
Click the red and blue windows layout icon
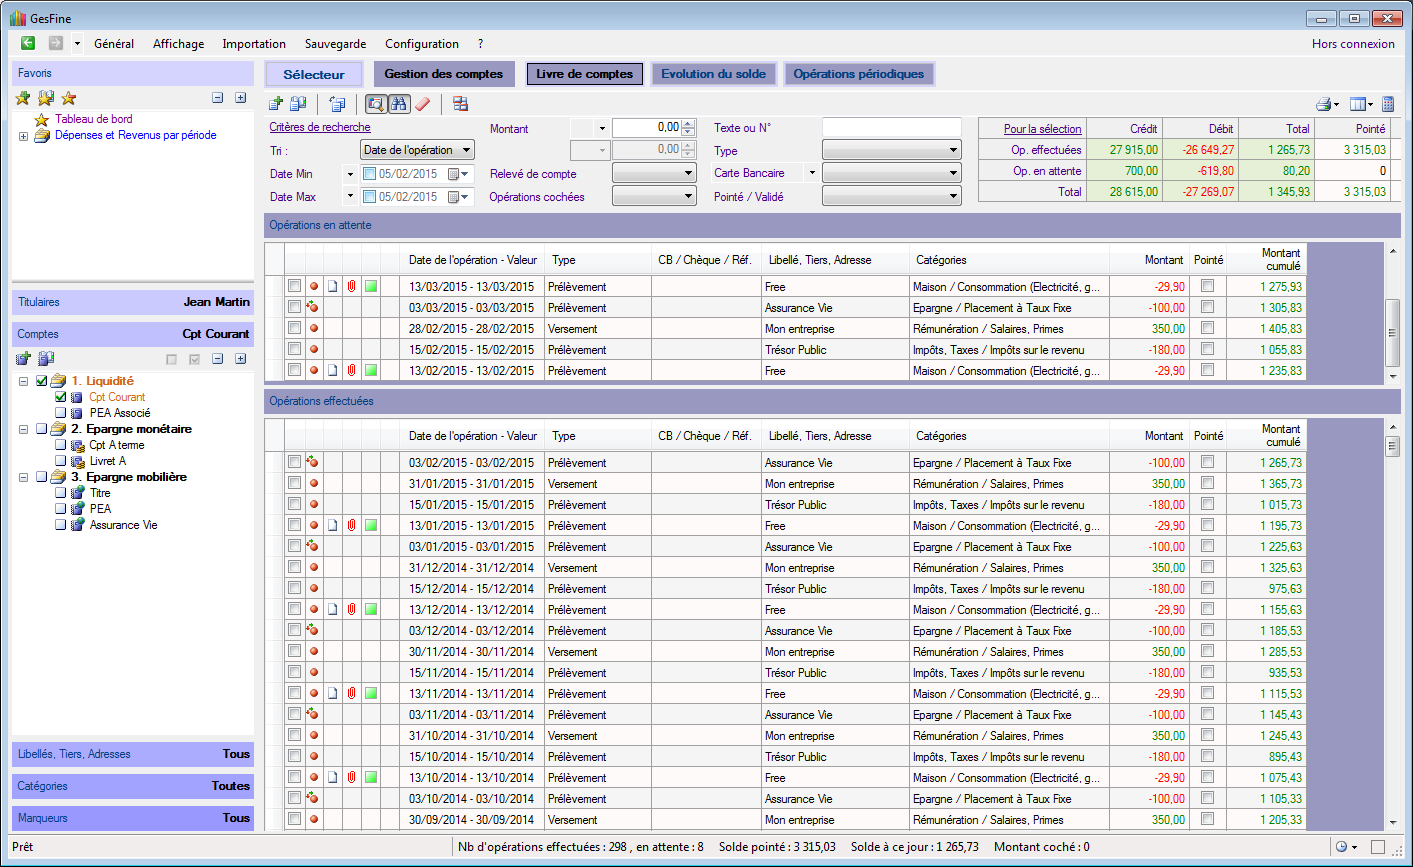point(460,104)
